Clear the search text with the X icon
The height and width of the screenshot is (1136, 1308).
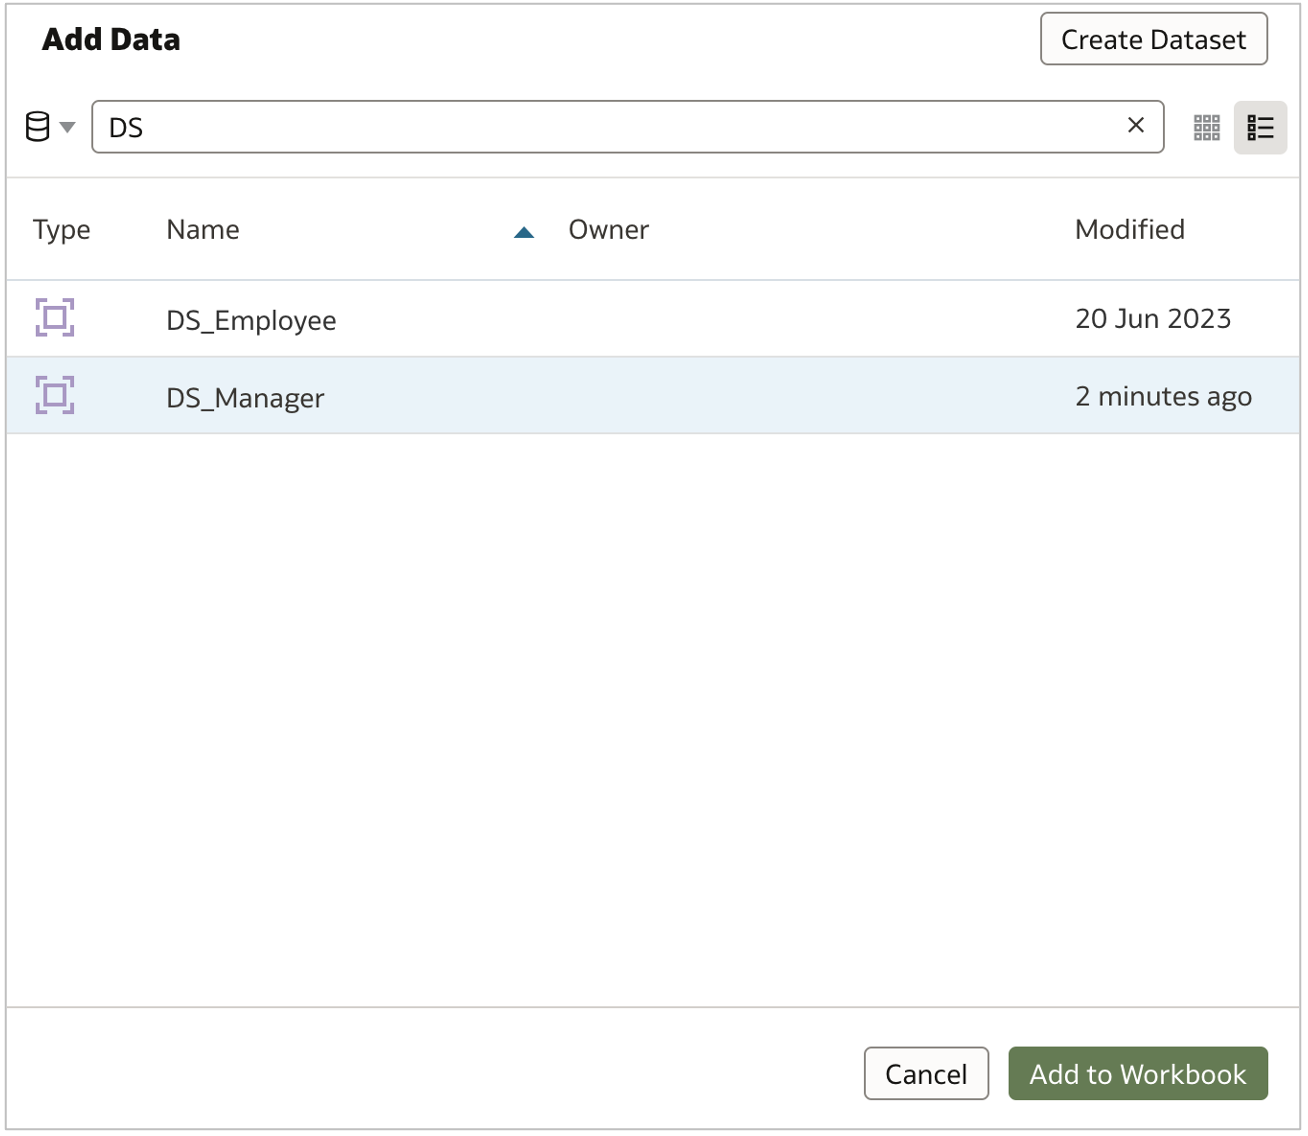[1135, 126]
